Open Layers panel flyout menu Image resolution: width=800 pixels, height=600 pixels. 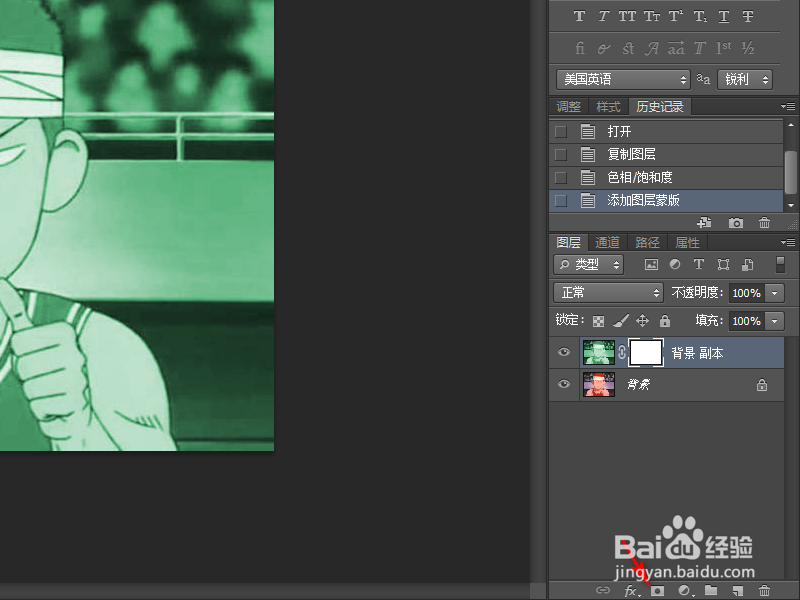(x=788, y=242)
